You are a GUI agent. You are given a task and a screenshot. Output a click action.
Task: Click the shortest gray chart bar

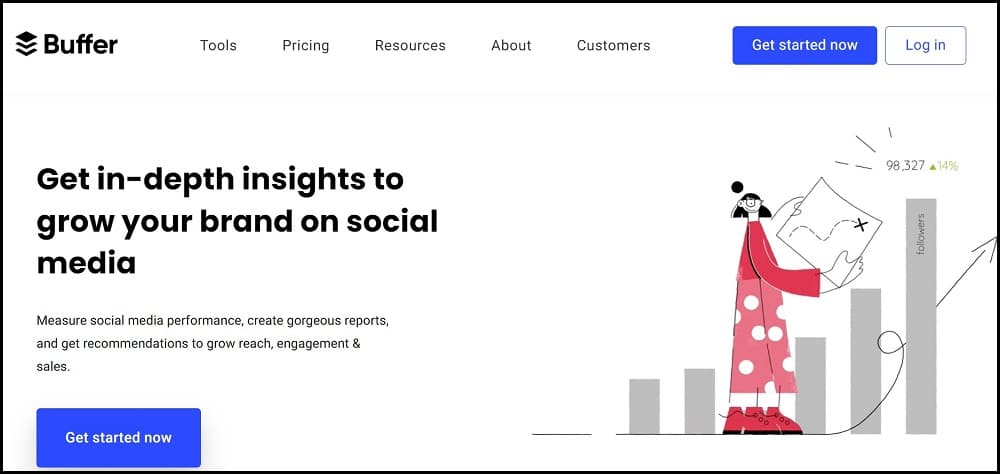(x=644, y=406)
